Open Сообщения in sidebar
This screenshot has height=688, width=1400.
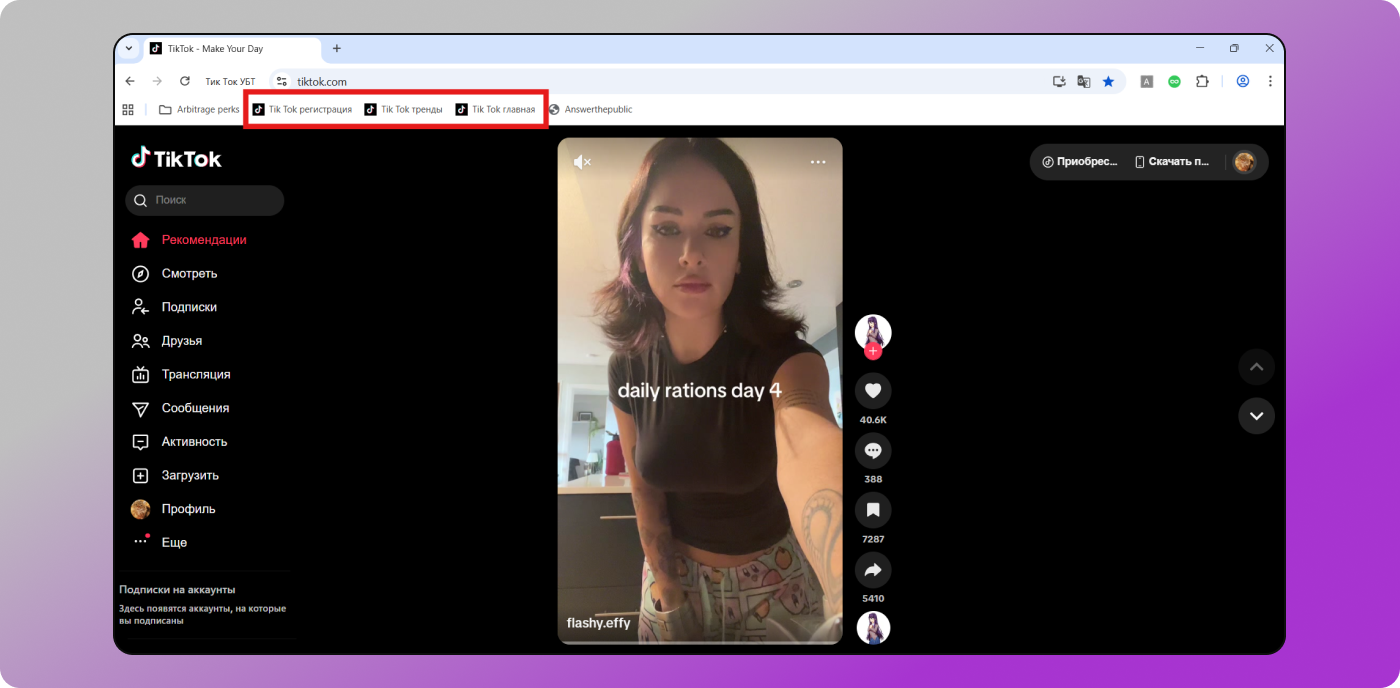click(194, 408)
